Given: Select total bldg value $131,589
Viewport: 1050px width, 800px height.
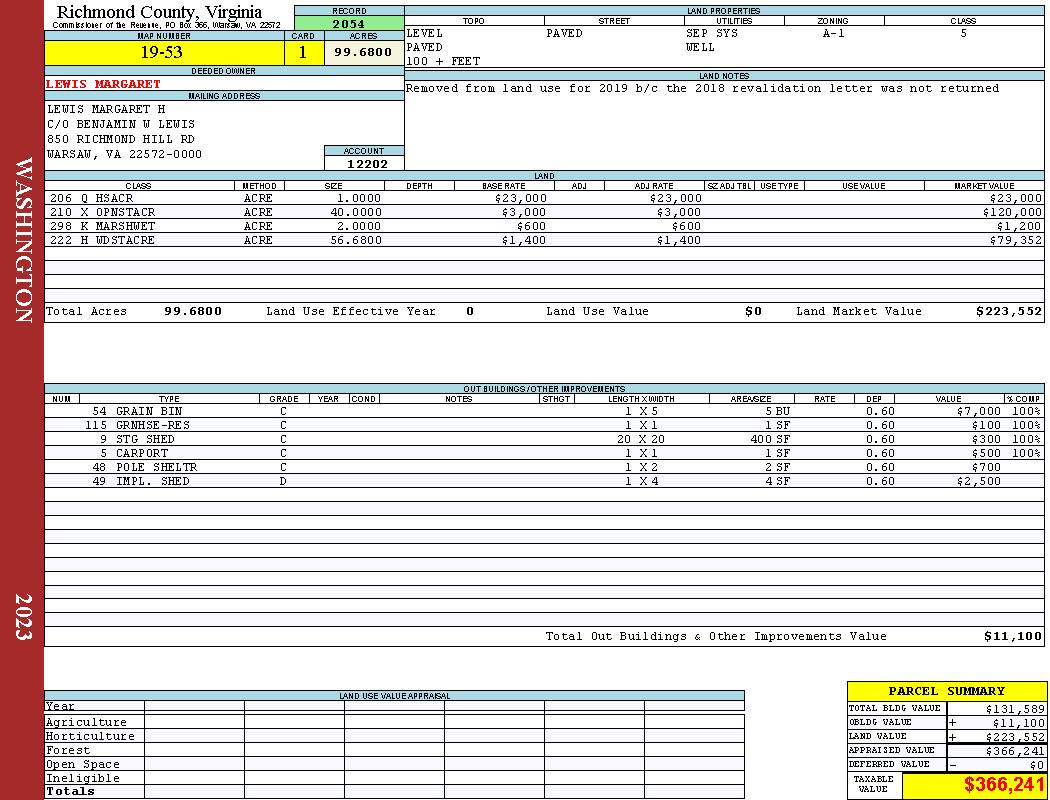Looking at the screenshot, I should point(1015,709).
